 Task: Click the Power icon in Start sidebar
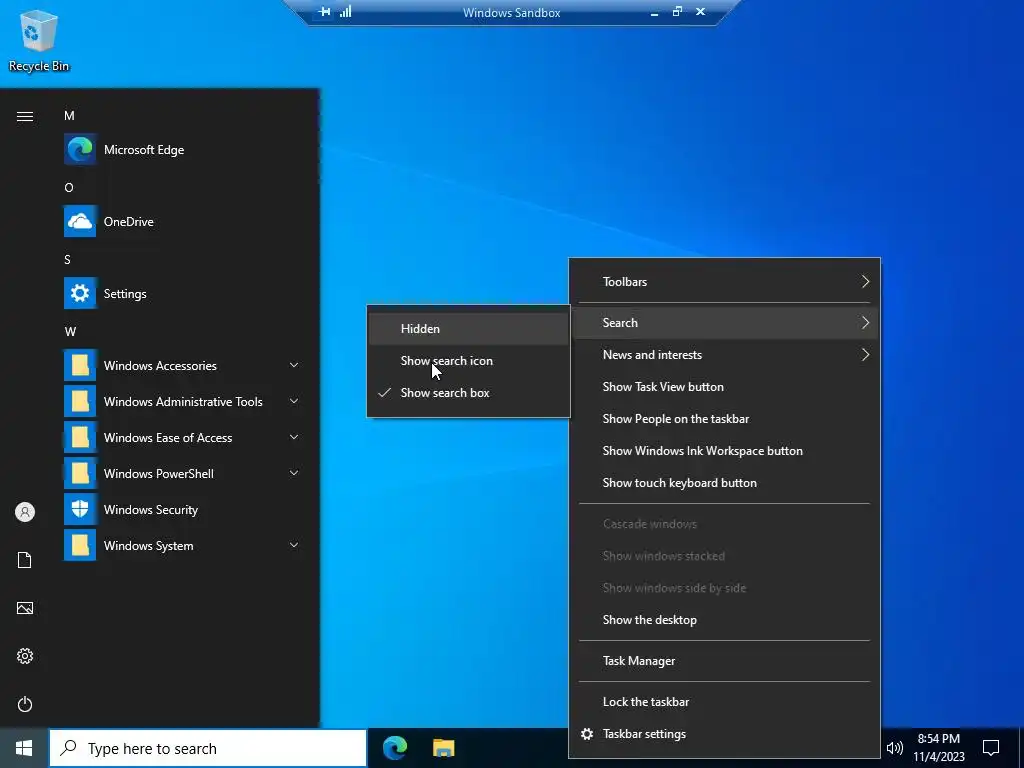pos(25,704)
